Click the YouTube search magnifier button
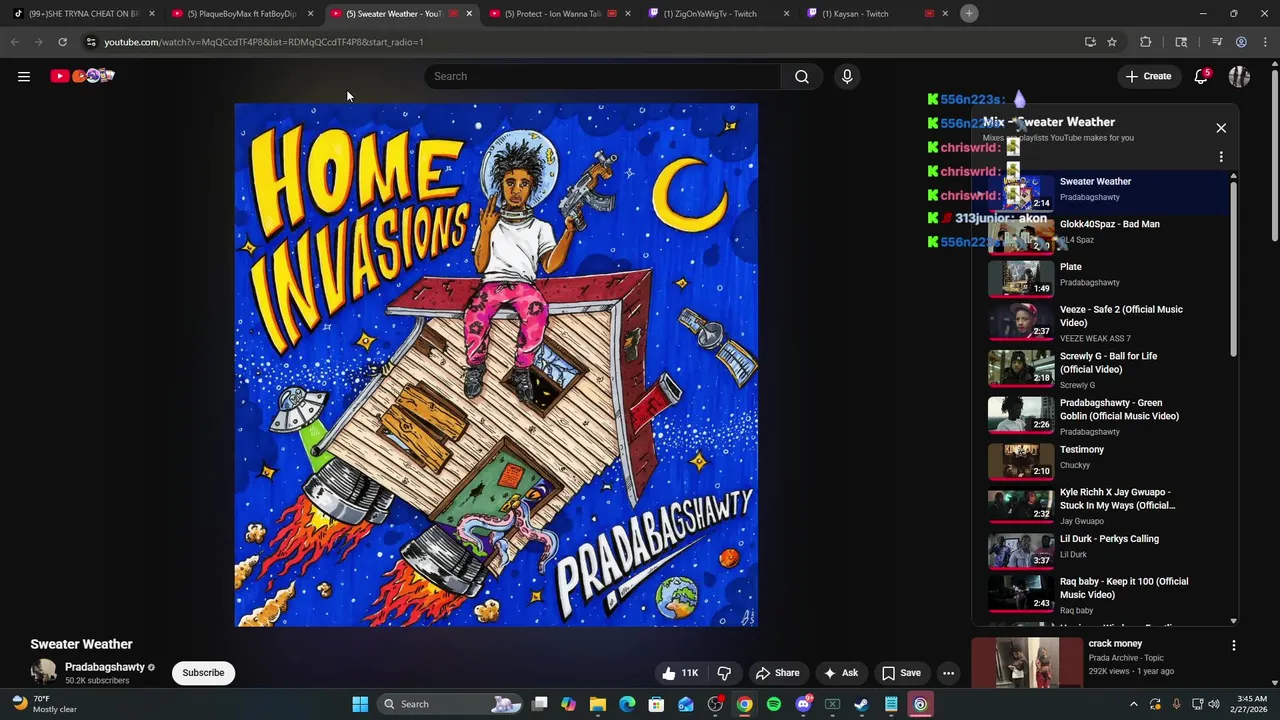 click(802, 76)
